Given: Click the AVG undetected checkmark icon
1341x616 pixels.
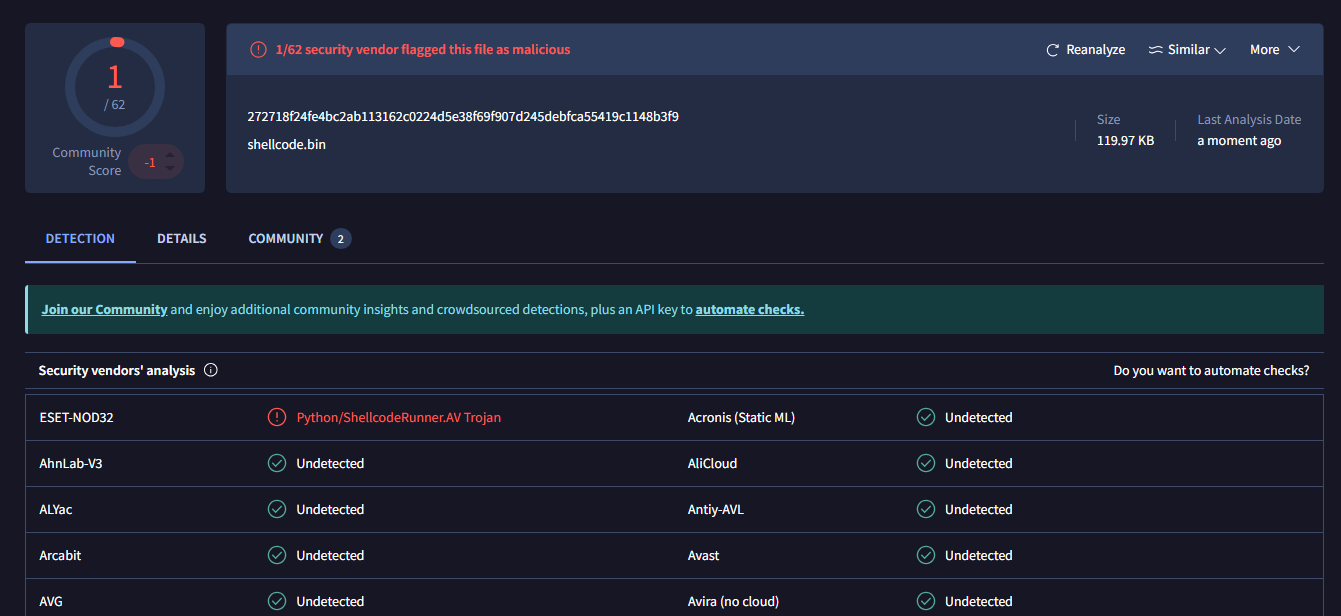Looking at the screenshot, I should 277,601.
